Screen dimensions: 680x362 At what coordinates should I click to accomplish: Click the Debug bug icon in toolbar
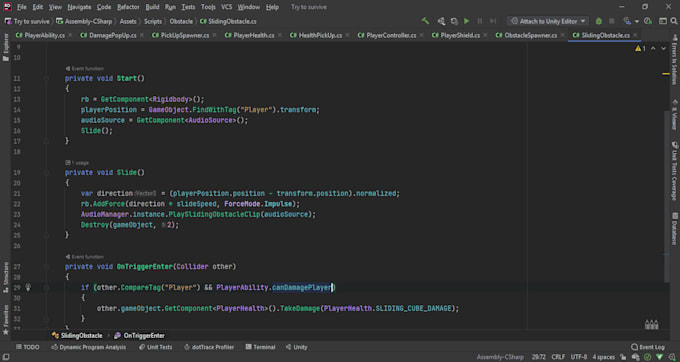click(x=599, y=21)
